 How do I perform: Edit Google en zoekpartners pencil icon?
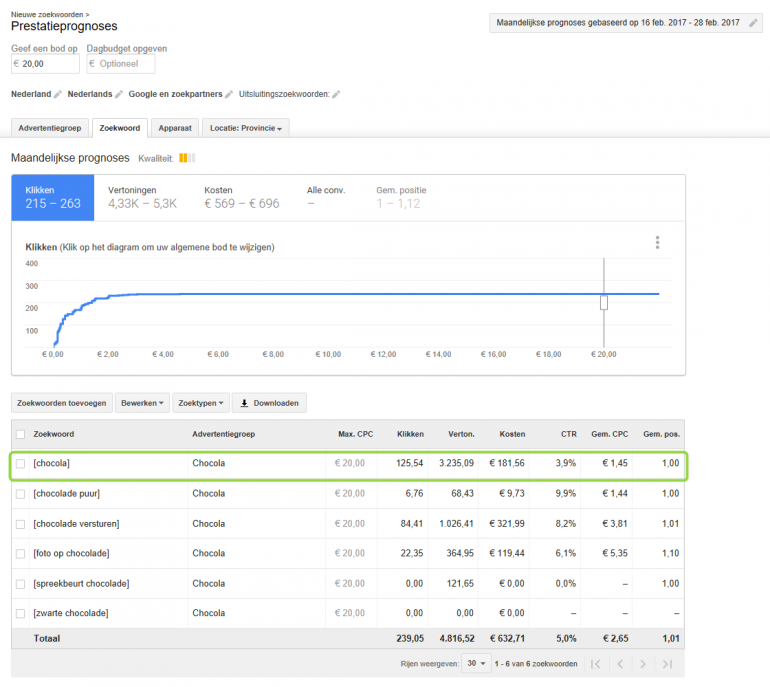229,94
